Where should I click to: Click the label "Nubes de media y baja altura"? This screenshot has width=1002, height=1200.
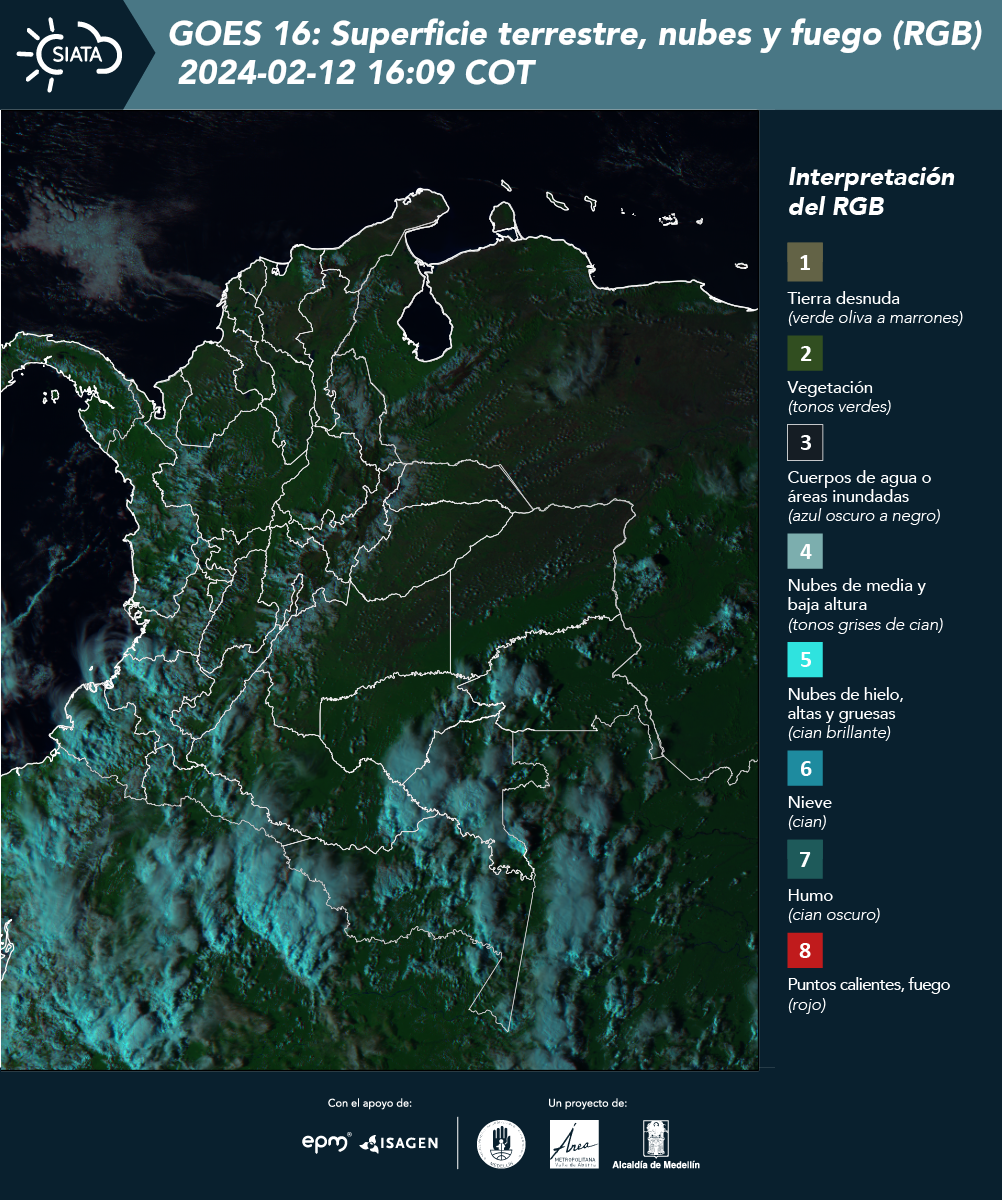[857, 595]
